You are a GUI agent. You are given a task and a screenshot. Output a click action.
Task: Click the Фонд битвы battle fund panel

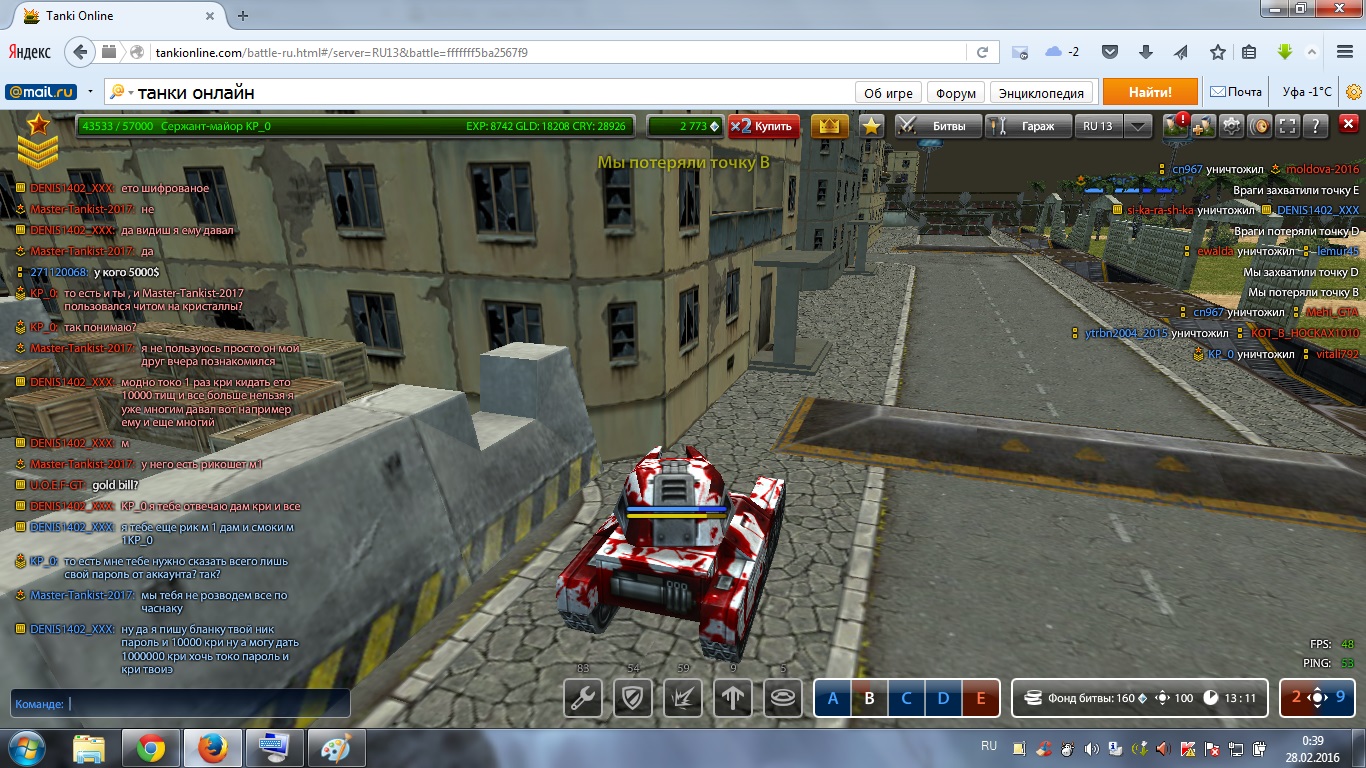pos(1141,698)
